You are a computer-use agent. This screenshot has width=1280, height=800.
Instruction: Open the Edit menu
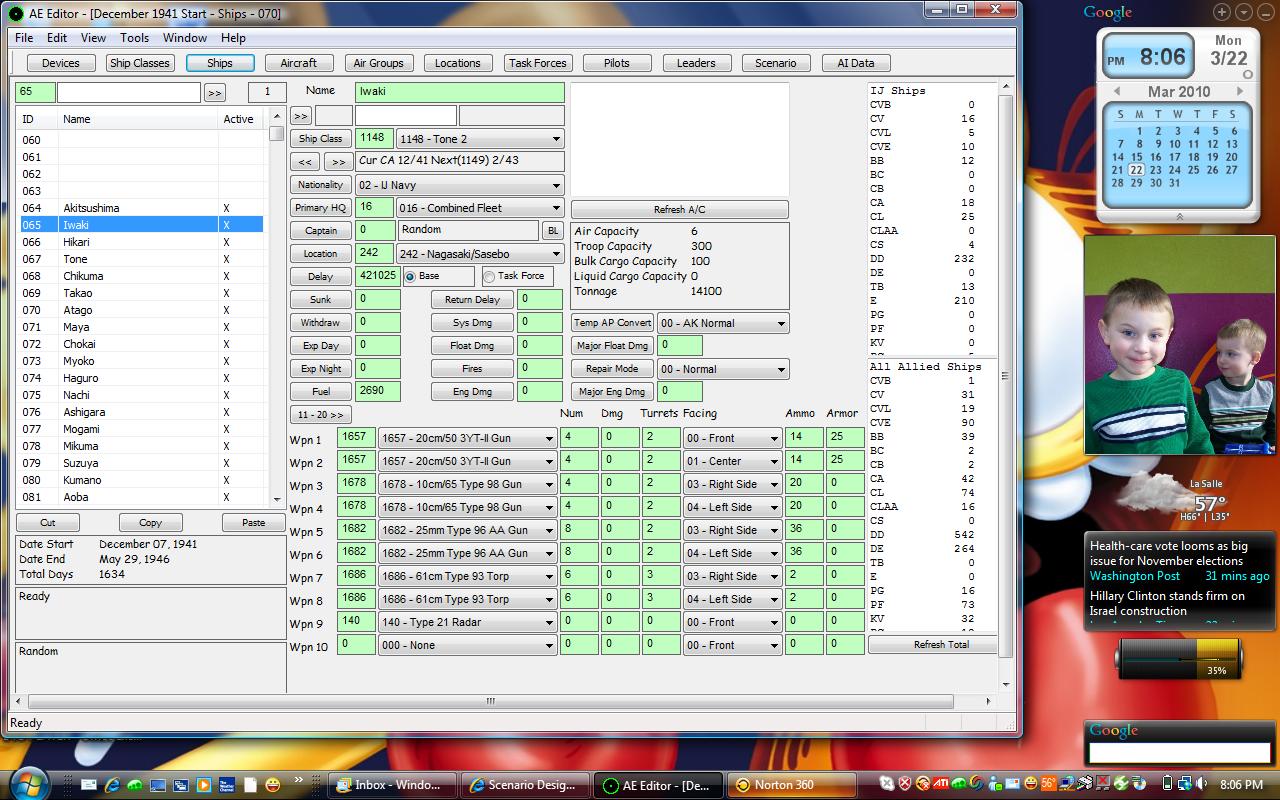57,38
